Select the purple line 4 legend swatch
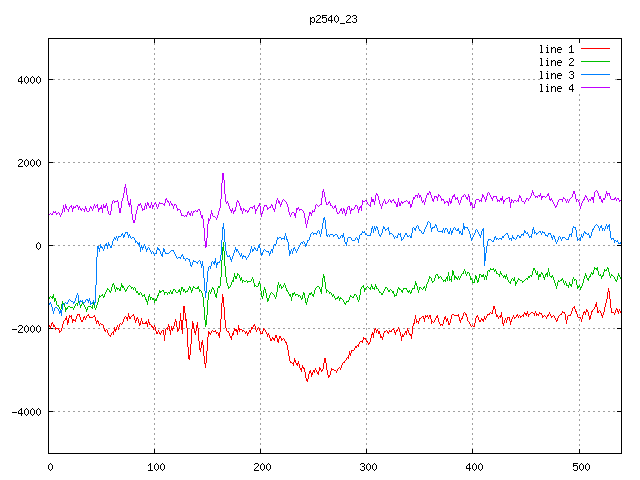The image size is (640, 480). [x=596, y=88]
